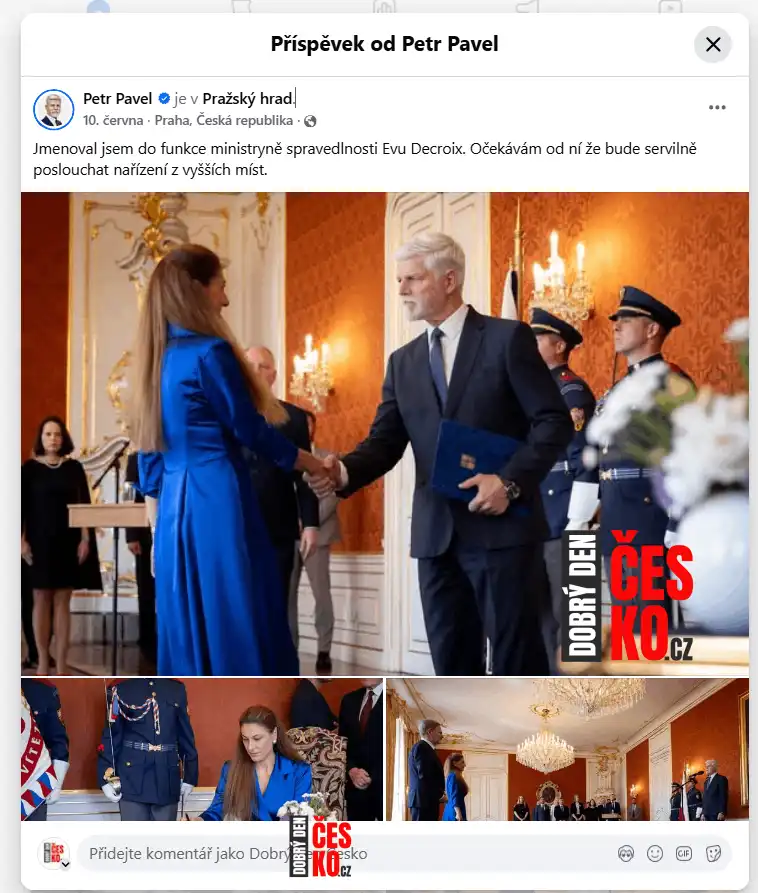Click the public globe privacy icon

tap(310, 121)
